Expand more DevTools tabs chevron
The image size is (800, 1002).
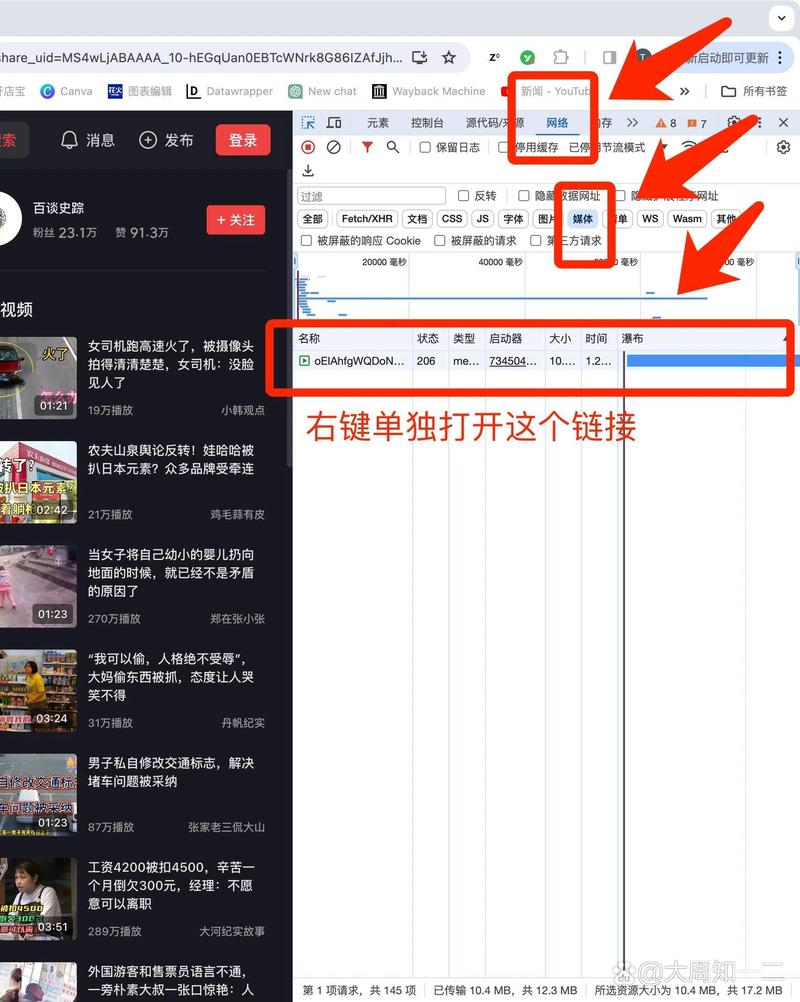point(632,123)
